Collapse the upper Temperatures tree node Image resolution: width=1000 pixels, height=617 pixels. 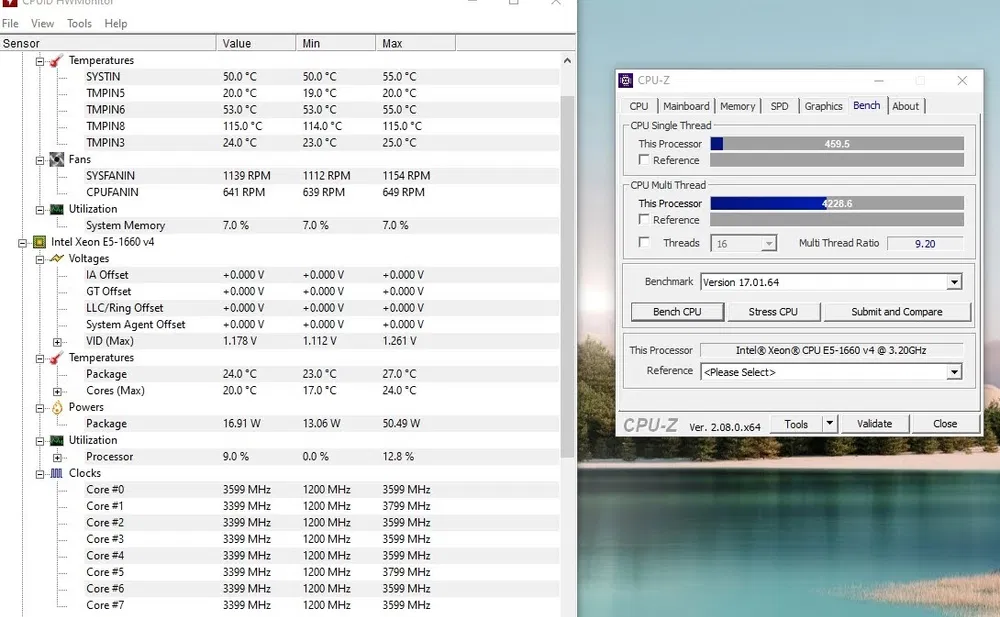coord(40,61)
